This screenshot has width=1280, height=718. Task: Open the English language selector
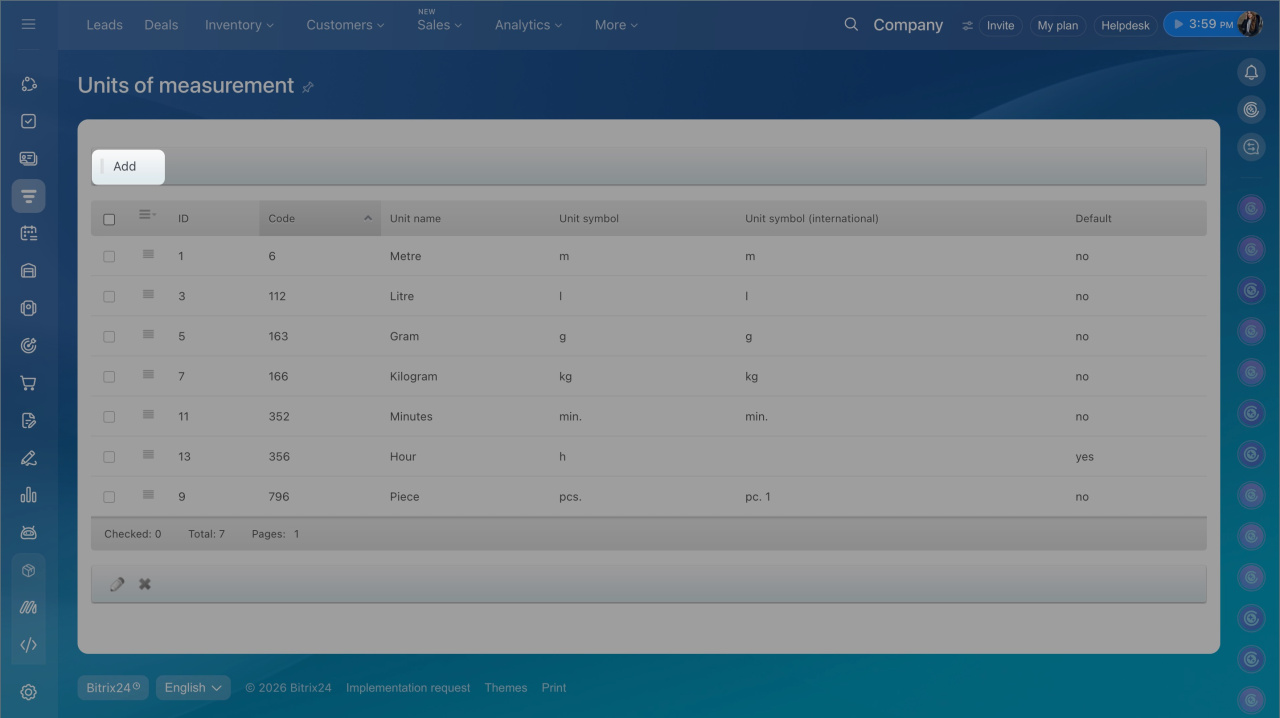coord(193,688)
